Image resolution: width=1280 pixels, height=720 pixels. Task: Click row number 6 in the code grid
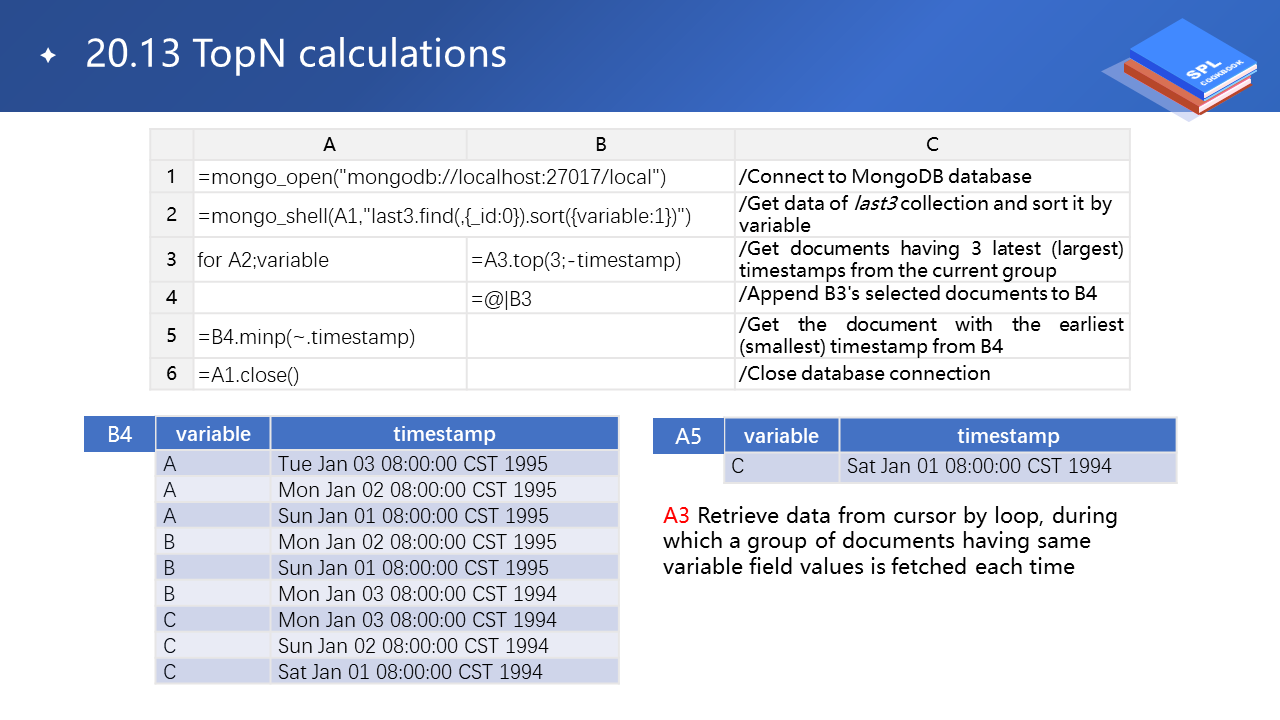pos(172,374)
